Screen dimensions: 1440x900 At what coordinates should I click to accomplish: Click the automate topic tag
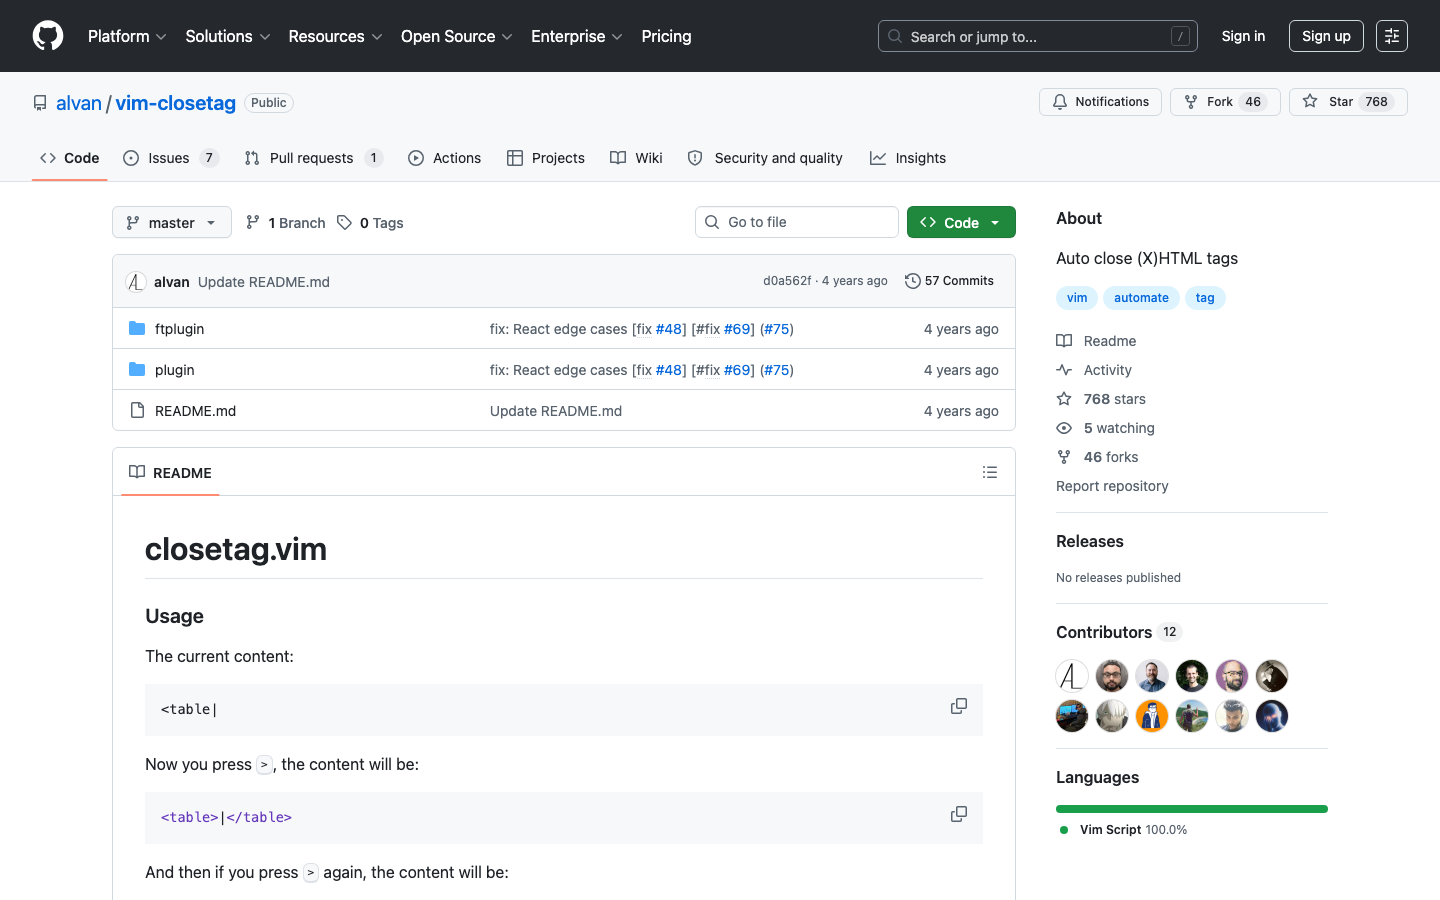(x=1141, y=298)
